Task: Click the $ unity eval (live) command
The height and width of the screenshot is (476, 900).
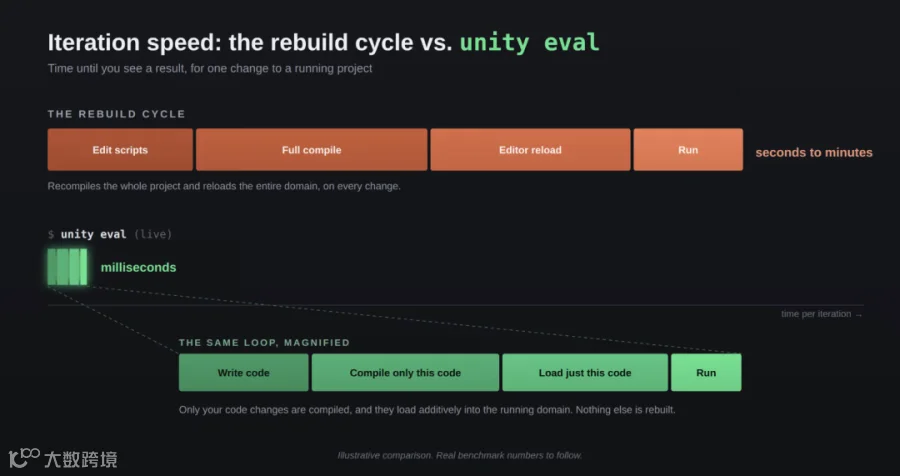Action: tap(110, 234)
